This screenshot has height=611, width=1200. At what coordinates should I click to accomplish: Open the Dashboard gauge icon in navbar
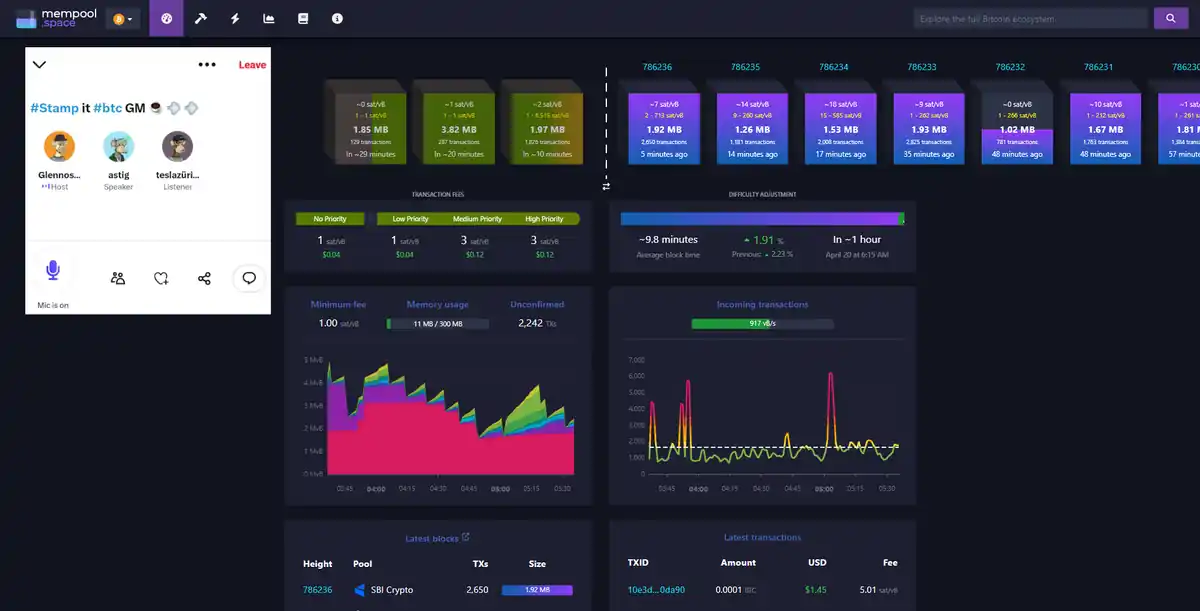pyautogui.click(x=167, y=18)
